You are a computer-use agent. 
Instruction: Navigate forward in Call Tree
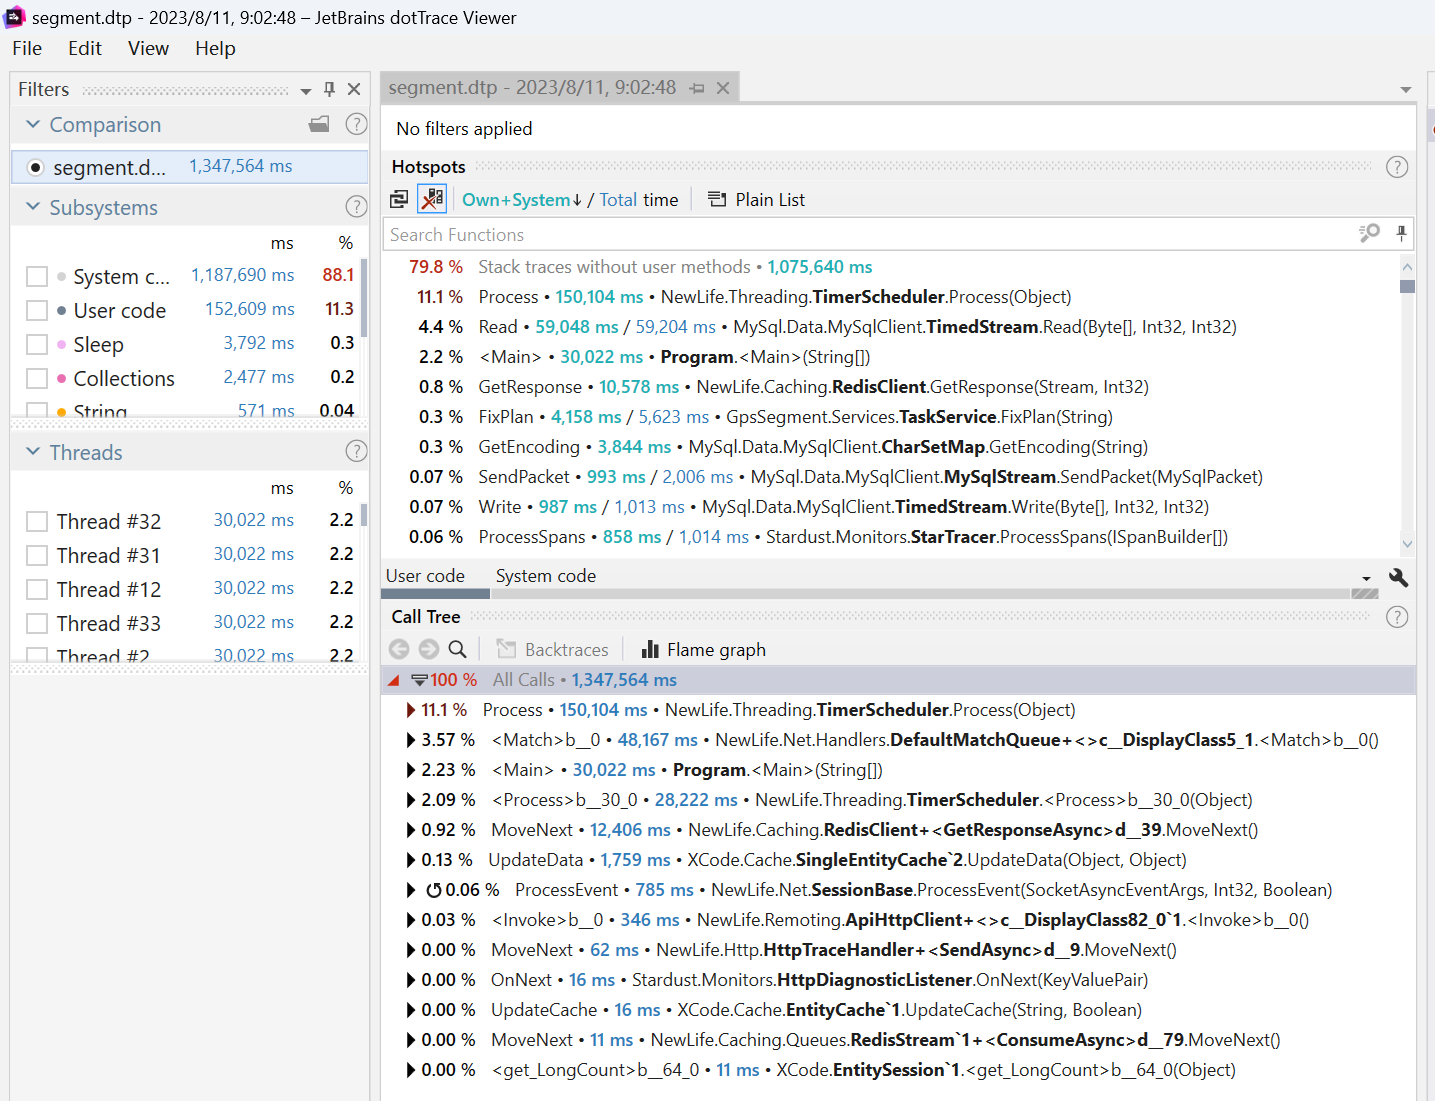pos(429,649)
